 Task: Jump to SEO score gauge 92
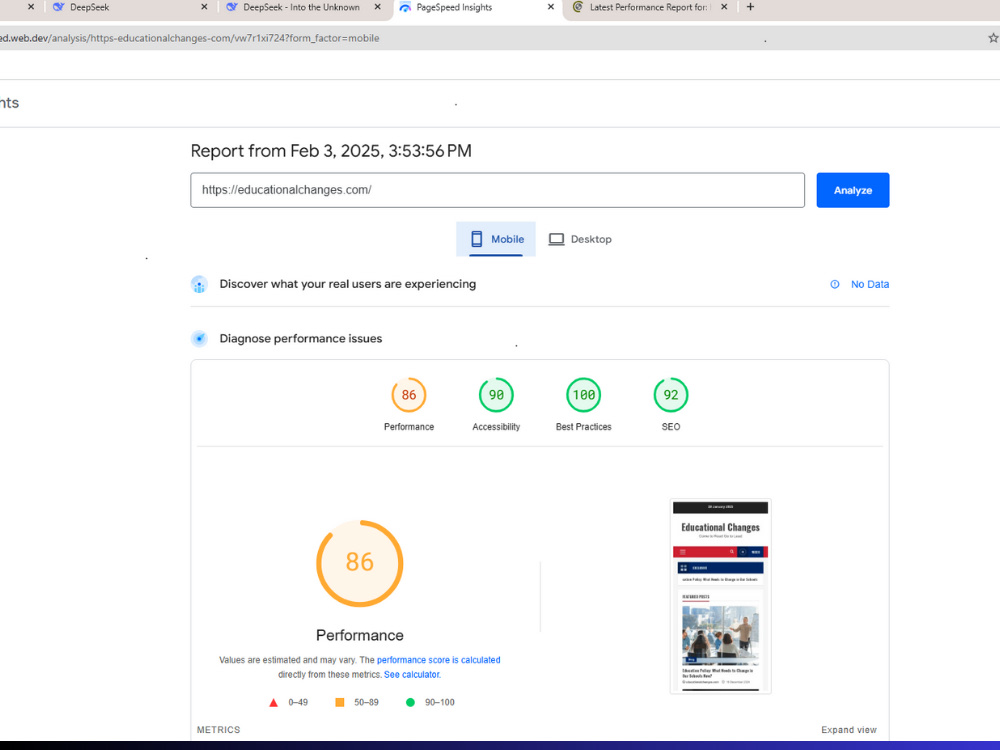[x=671, y=395]
